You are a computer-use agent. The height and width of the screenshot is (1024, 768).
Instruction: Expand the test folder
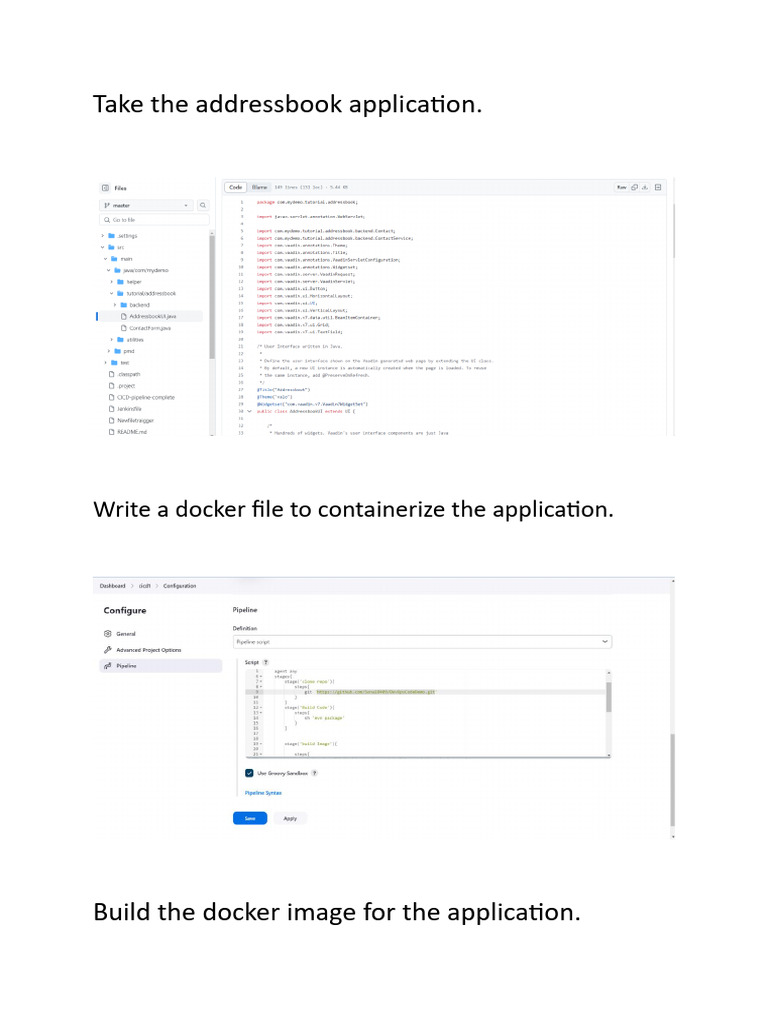pos(106,362)
